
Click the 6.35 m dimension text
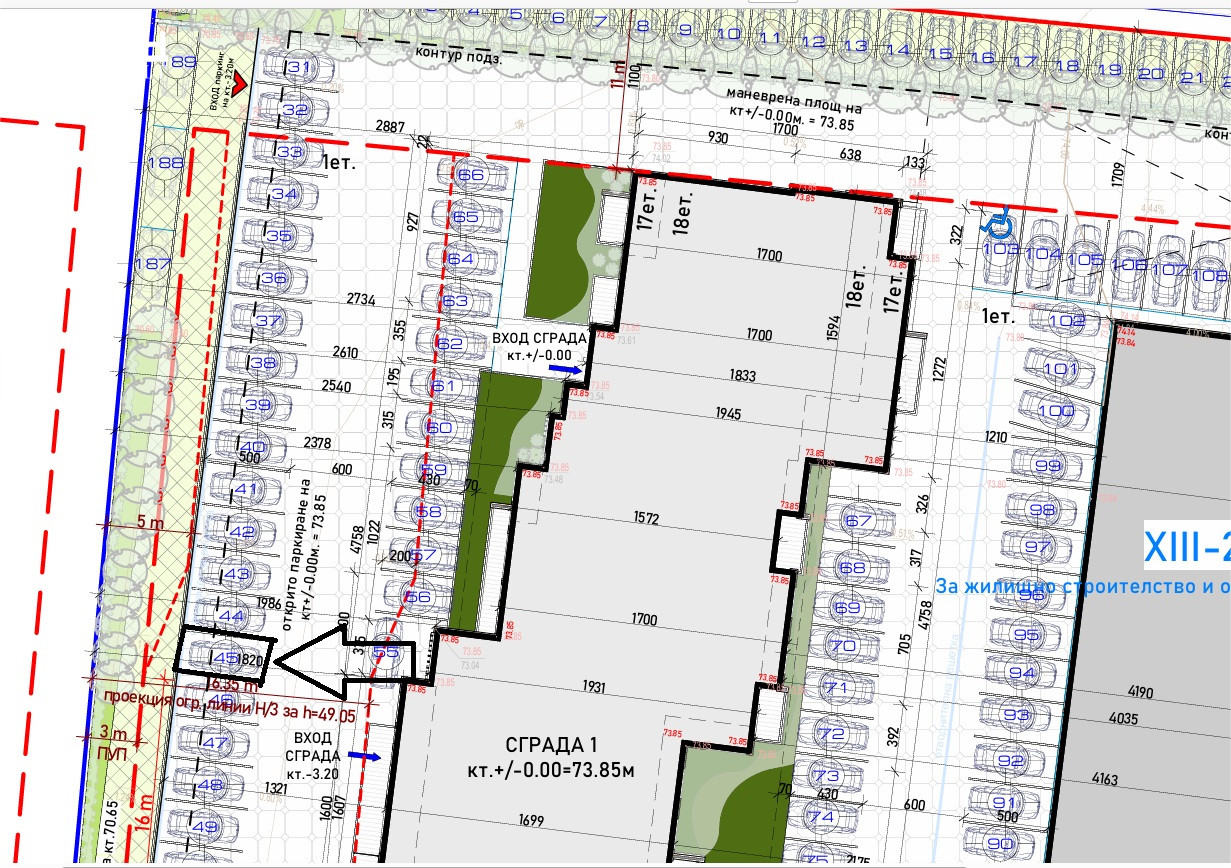click(x=233, y=684)
